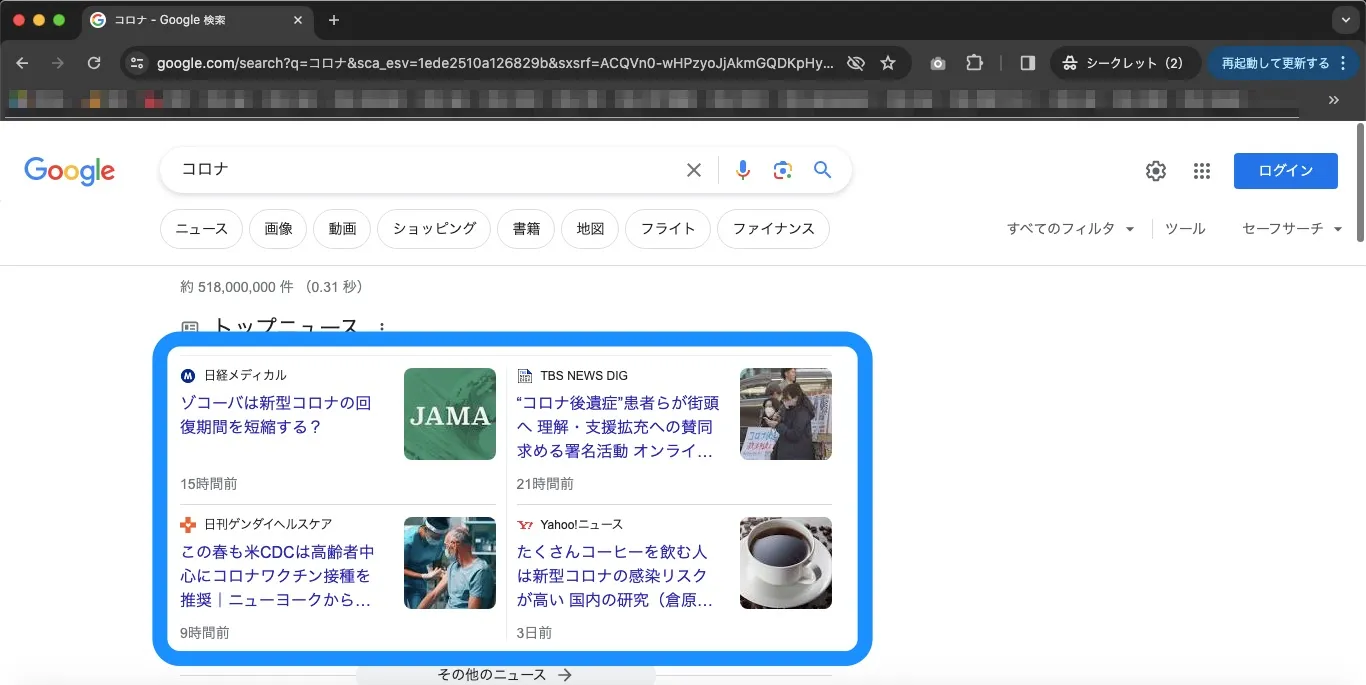Viewport: 1366px width, 685px height.
Task: Click the ツール button
Action: tap(1185, 229)
